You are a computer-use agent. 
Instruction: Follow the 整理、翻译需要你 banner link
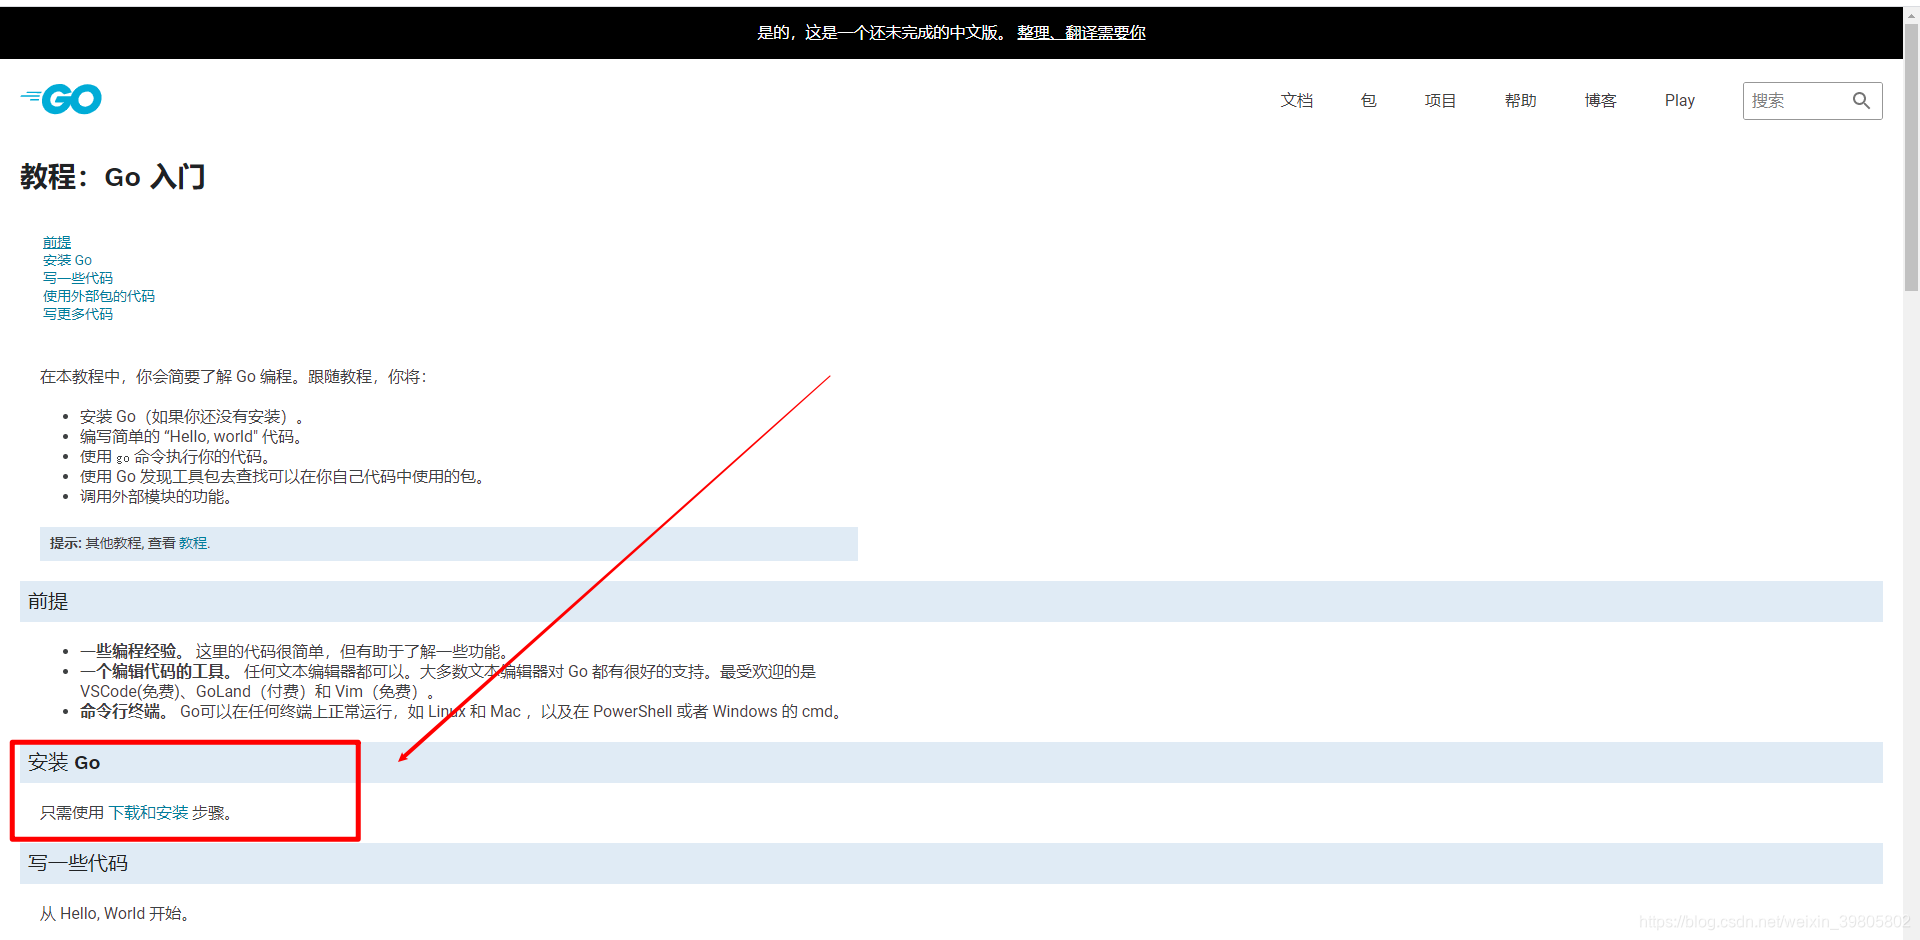click(1081, 33)
